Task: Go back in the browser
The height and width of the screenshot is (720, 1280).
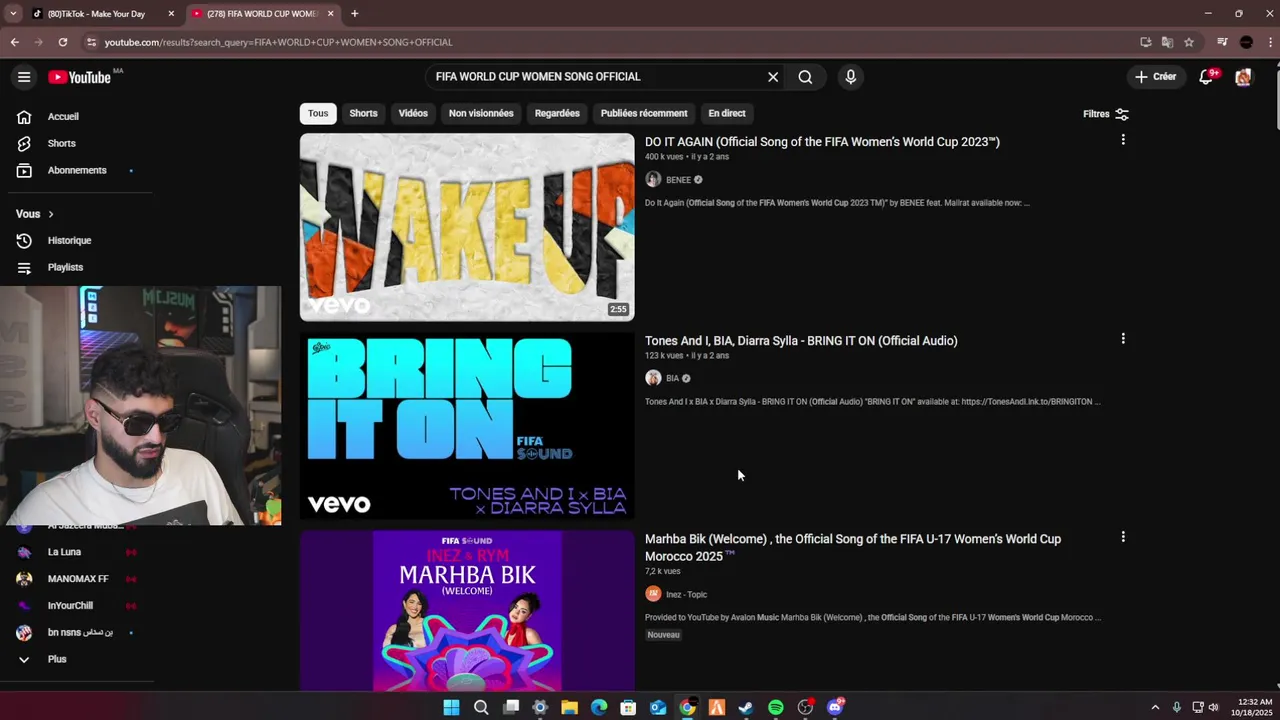Action: 14,42
